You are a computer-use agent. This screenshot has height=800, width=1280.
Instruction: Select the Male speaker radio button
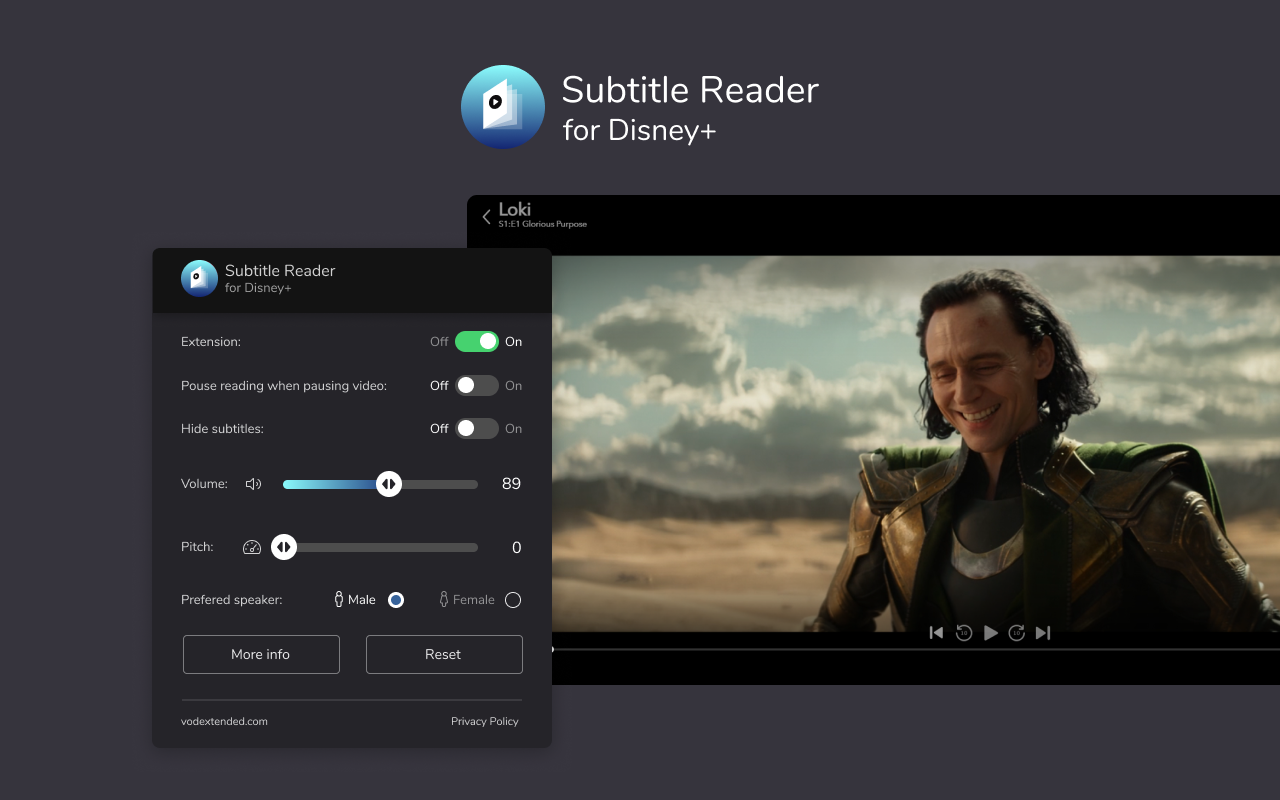click(396, 600)
